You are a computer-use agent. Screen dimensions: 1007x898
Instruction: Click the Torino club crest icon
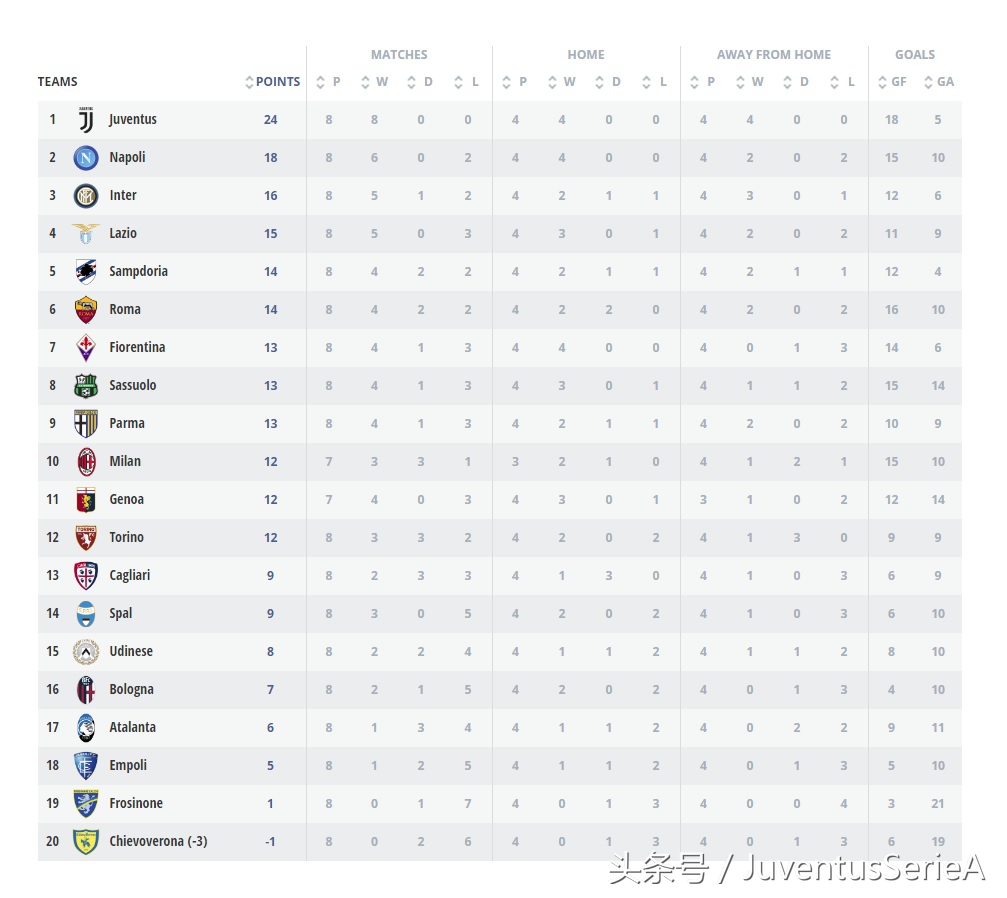[86, 538]
